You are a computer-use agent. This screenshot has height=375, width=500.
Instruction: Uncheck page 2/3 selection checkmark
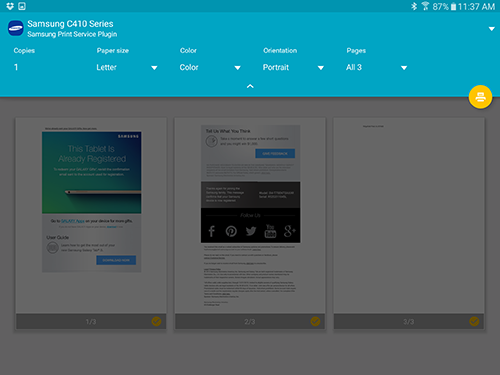[315, 321]
